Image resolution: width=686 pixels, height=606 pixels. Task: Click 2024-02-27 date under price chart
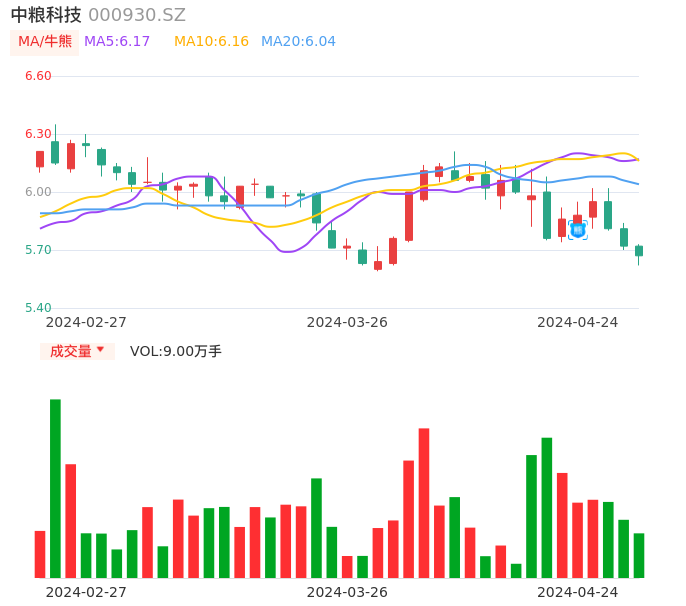pyautogui.click(x=86, y=322)
